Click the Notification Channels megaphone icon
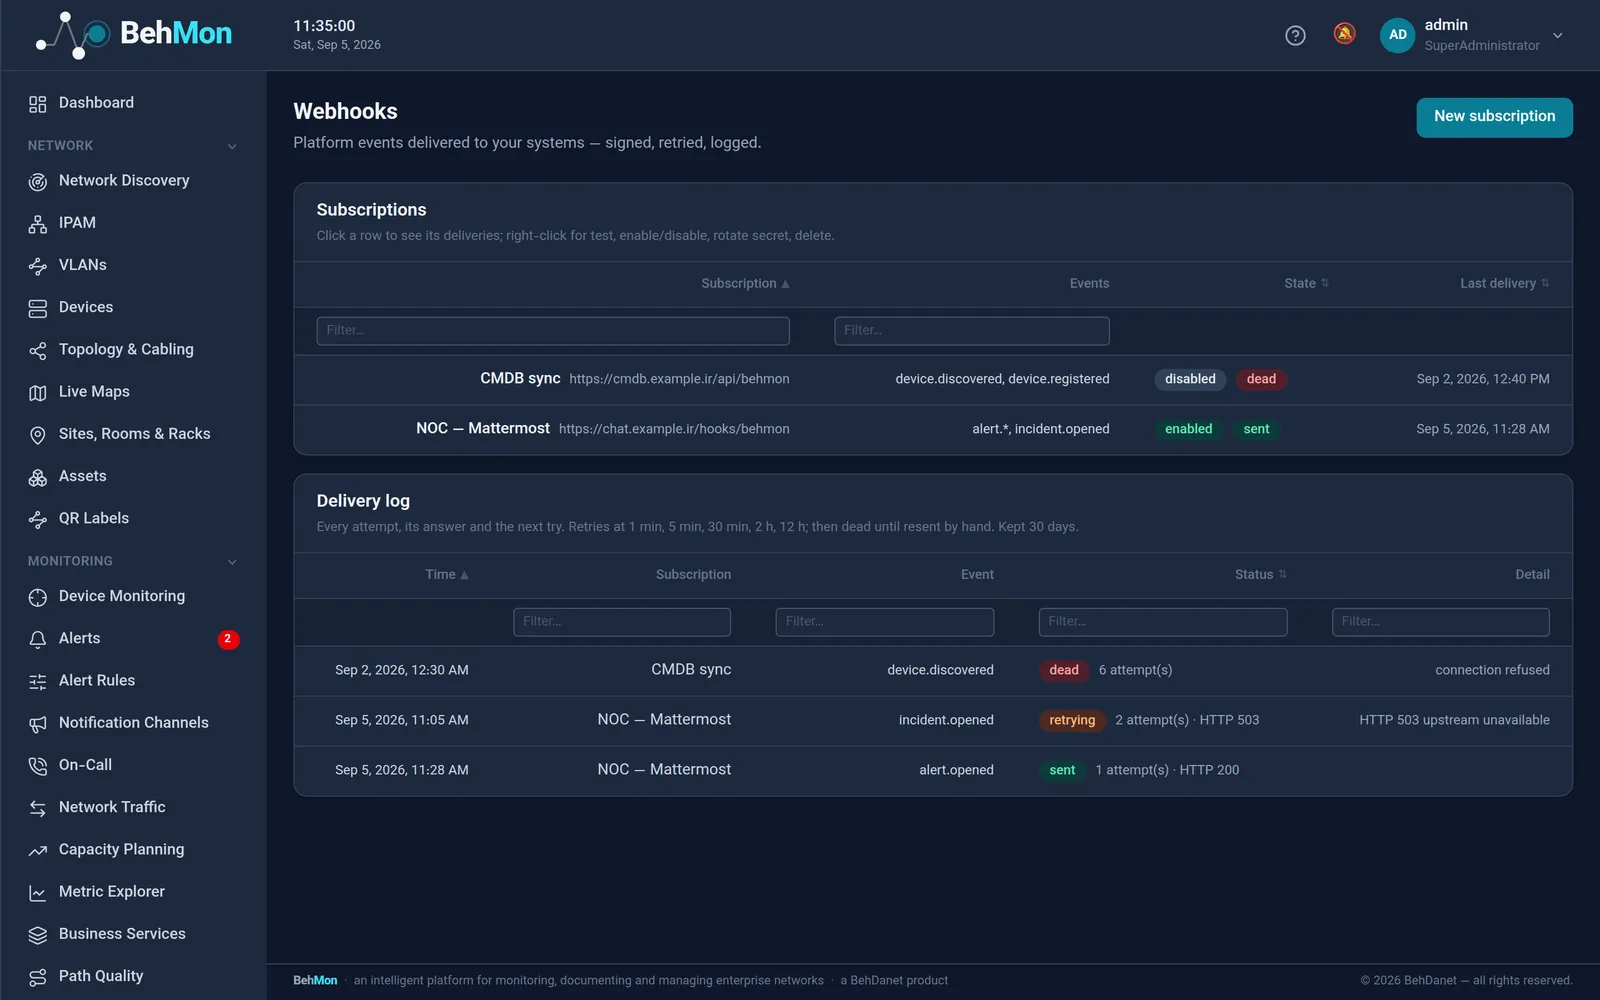 pos(38,724)
